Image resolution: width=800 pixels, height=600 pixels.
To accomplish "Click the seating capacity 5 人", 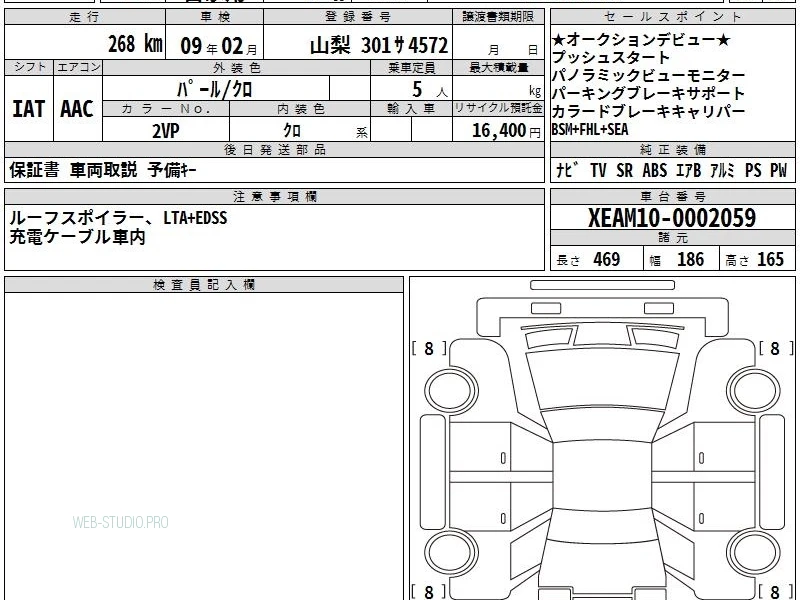I will (x=429, y=90).
